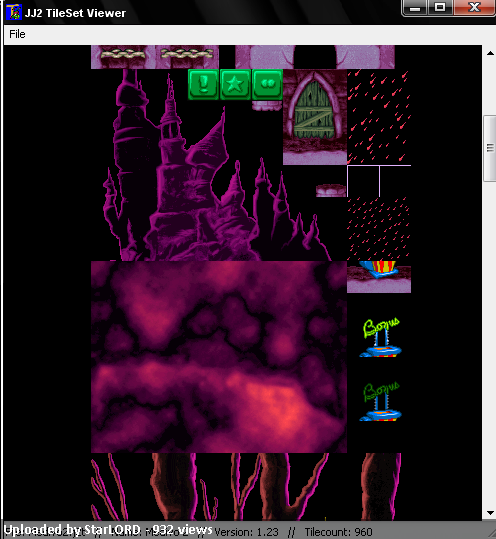
Task: Select the rightmost brown tree trunk tile
Action: (381, 486)
